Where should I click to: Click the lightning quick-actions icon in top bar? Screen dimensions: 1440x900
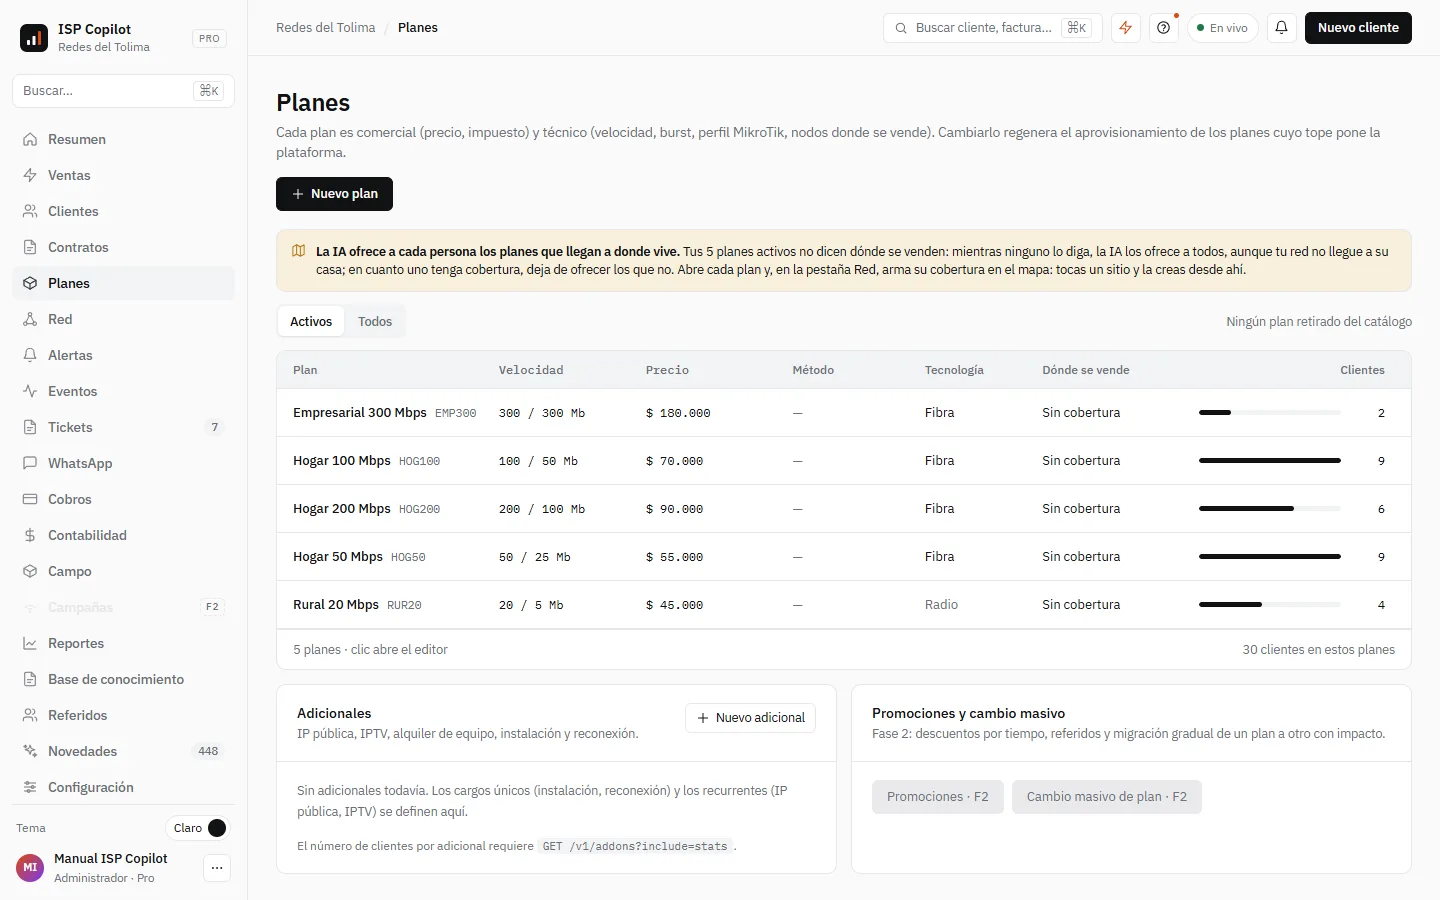coord(1126,28)
